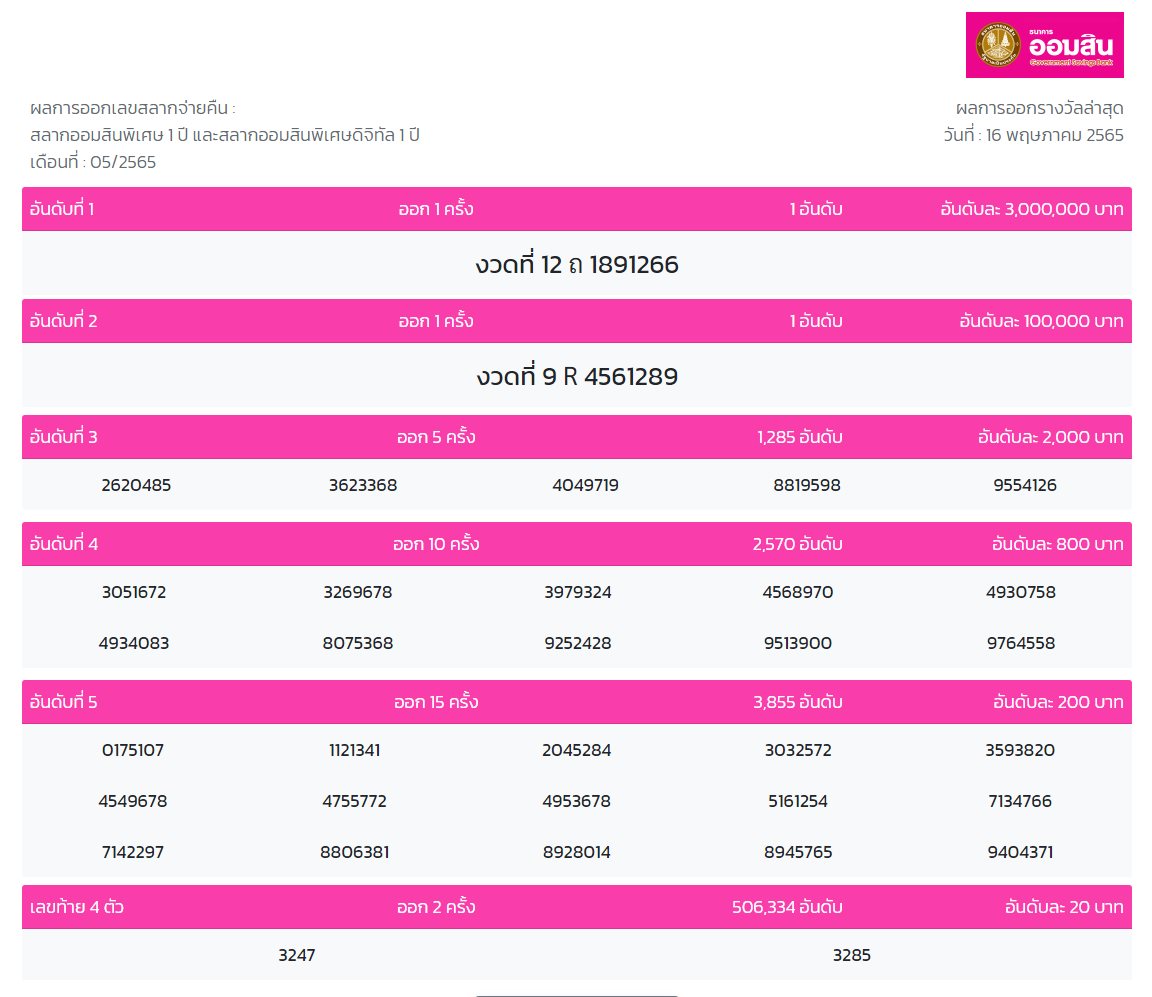Select fourth prize number 4930758
1152x997 pixels.
tap(1020, 592)
